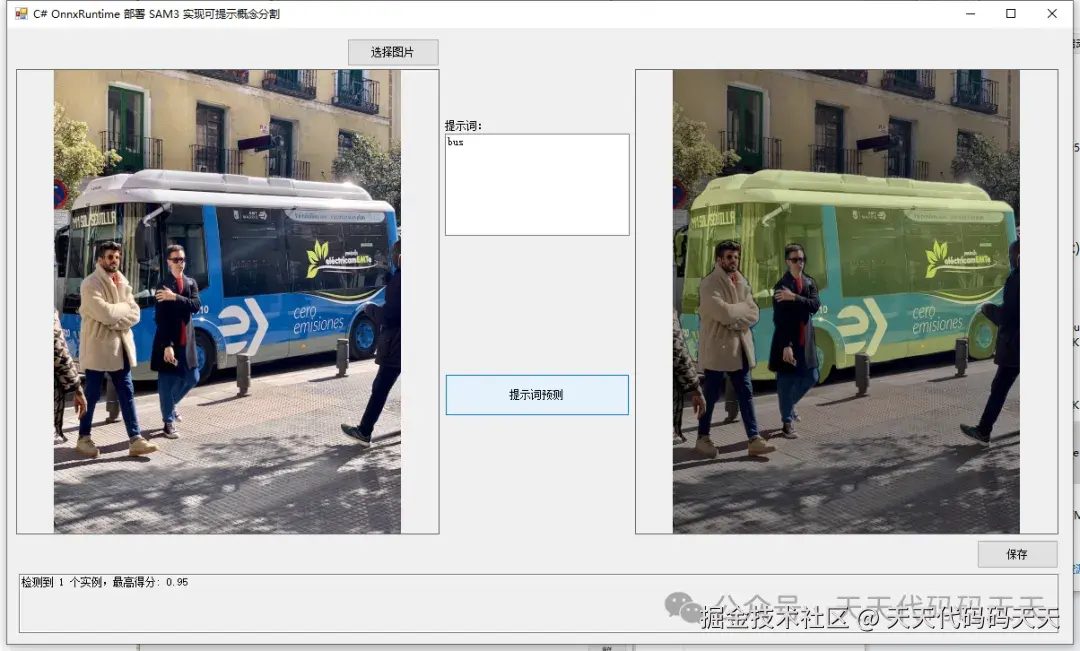The image size is (1080, 651).
Task: Click the application icon in the title bar
Action: (20, 14)
